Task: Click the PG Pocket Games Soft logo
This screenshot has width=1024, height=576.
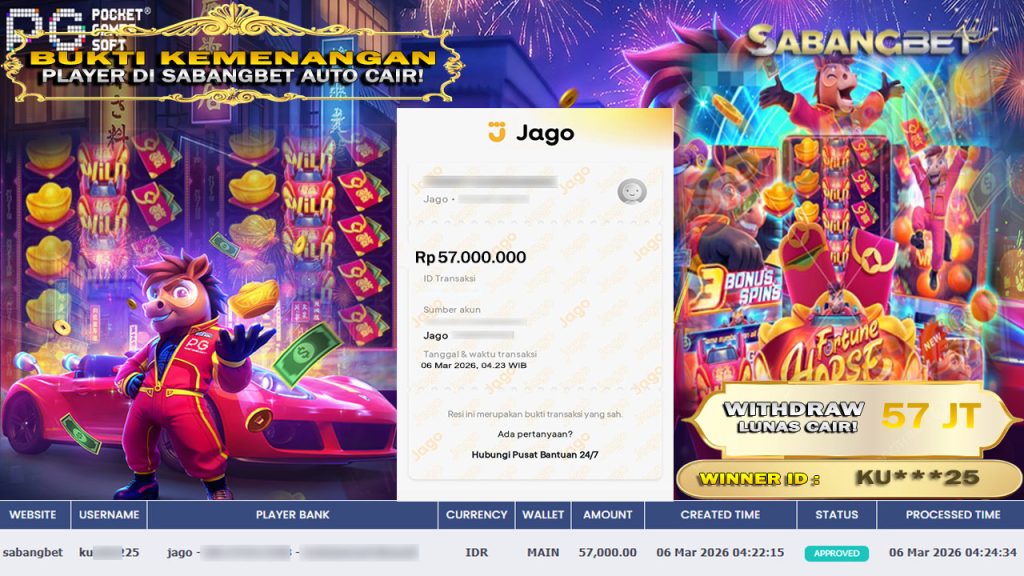Action: point(77,28)
